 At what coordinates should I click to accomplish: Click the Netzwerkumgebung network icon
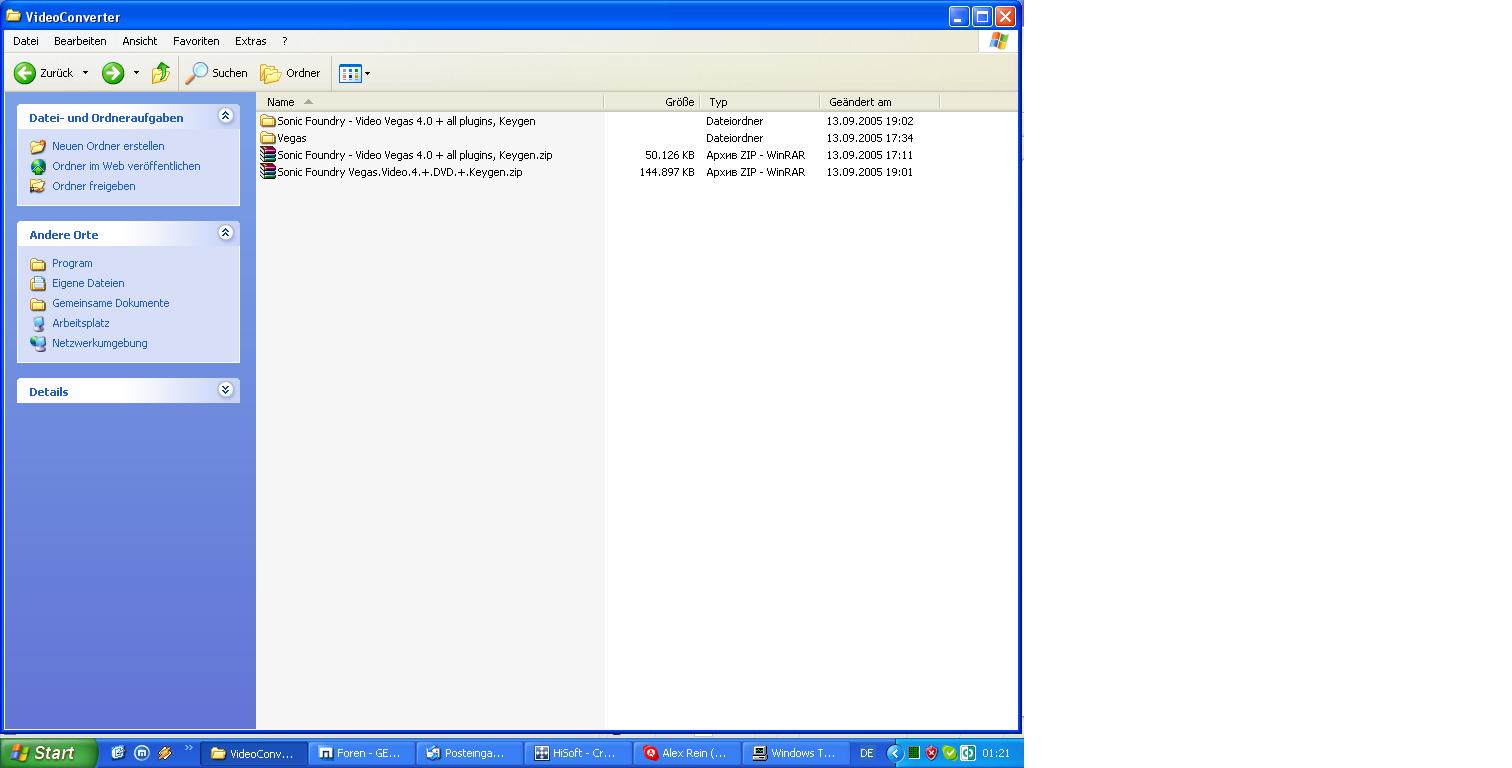pos(38,343)
